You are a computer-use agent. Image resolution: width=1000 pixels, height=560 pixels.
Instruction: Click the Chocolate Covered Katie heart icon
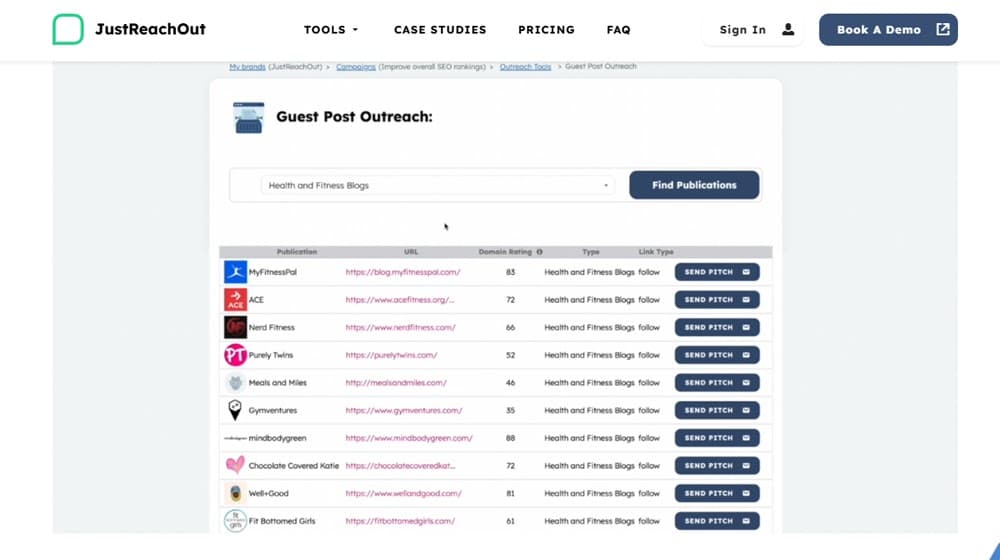[x=235, y=465]
